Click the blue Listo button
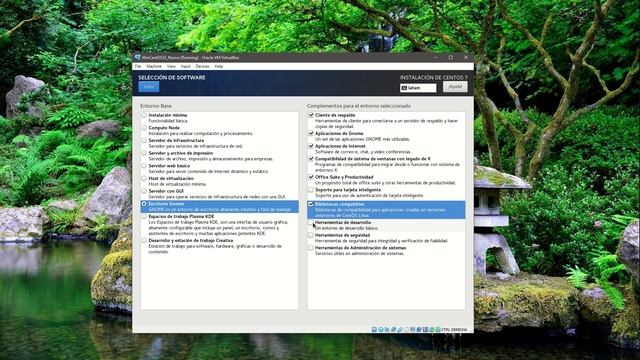640x360 pixels. [x=149, y=87]
